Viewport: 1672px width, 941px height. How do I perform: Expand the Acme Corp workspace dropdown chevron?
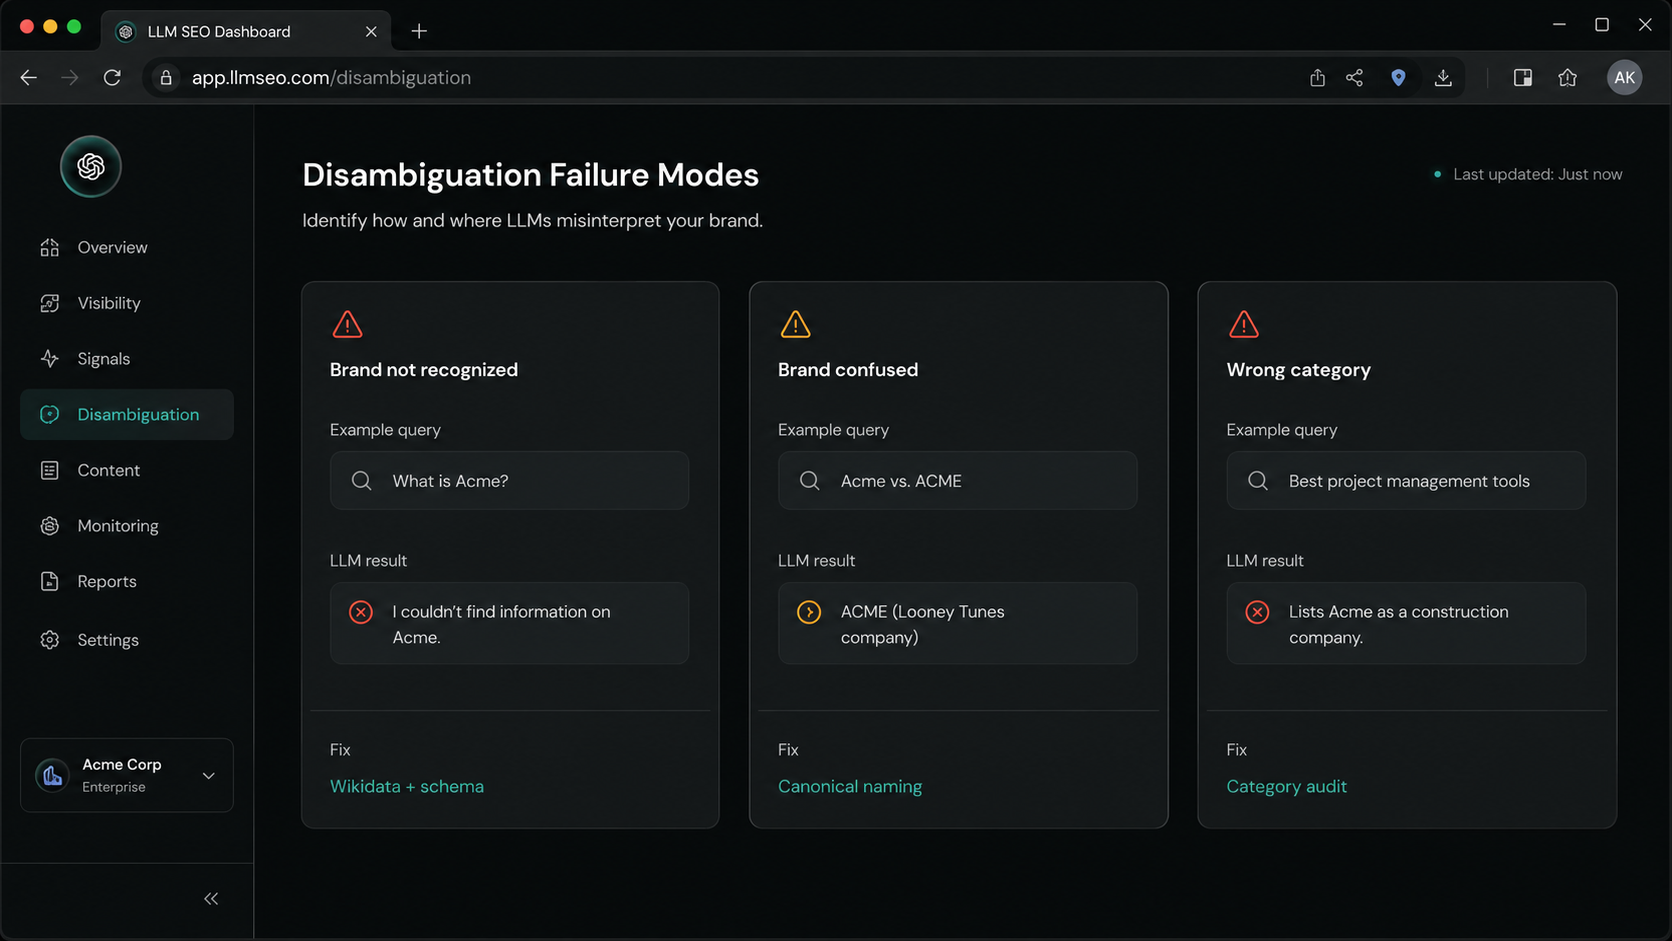pos(208,775)
